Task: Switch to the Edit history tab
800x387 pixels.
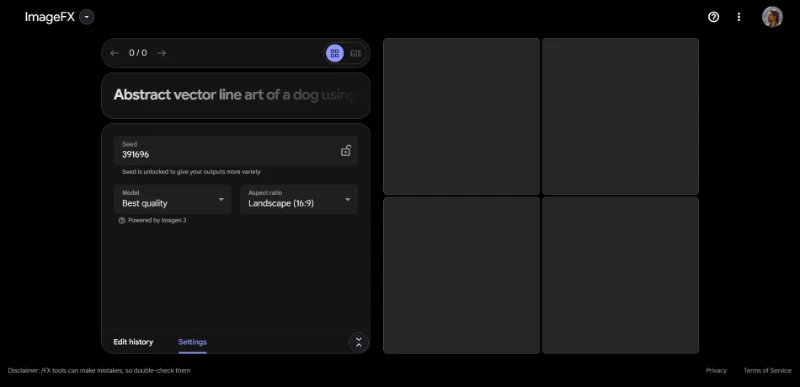Action: coord(133,342)
